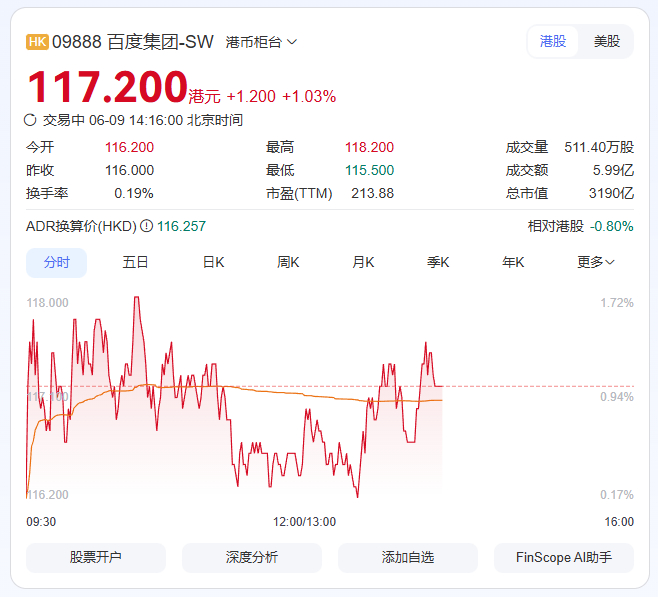Click the info icon next to ADR换算价(HKD)
658x597 pixels.
(x=146, y=226)
